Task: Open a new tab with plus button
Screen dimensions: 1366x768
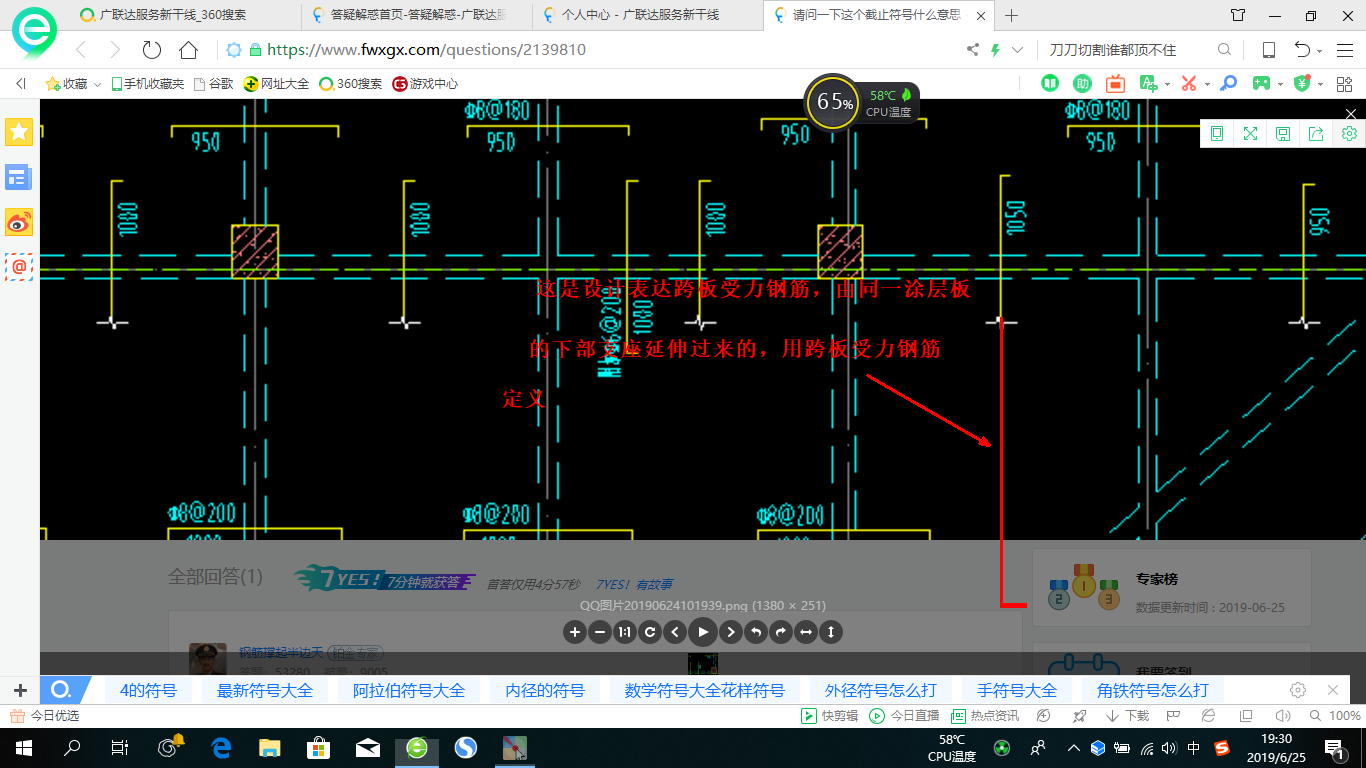Action: coord(1011,15)
